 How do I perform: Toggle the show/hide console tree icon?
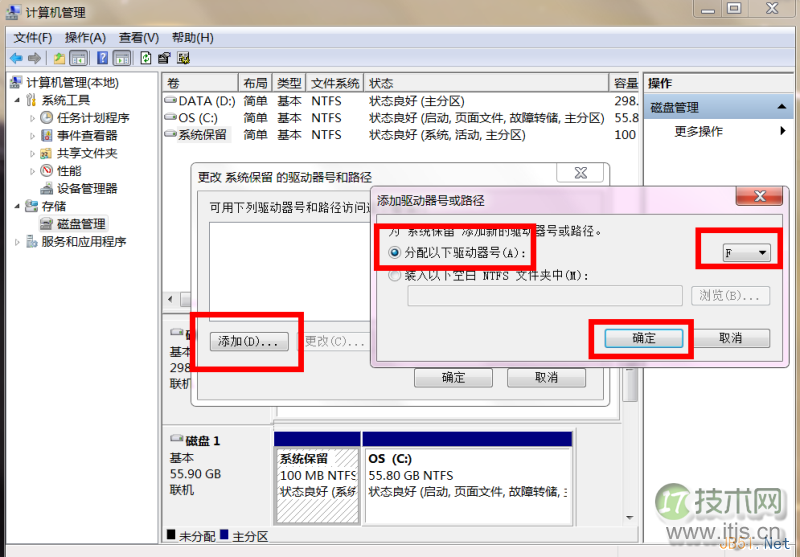coord(78,59)
